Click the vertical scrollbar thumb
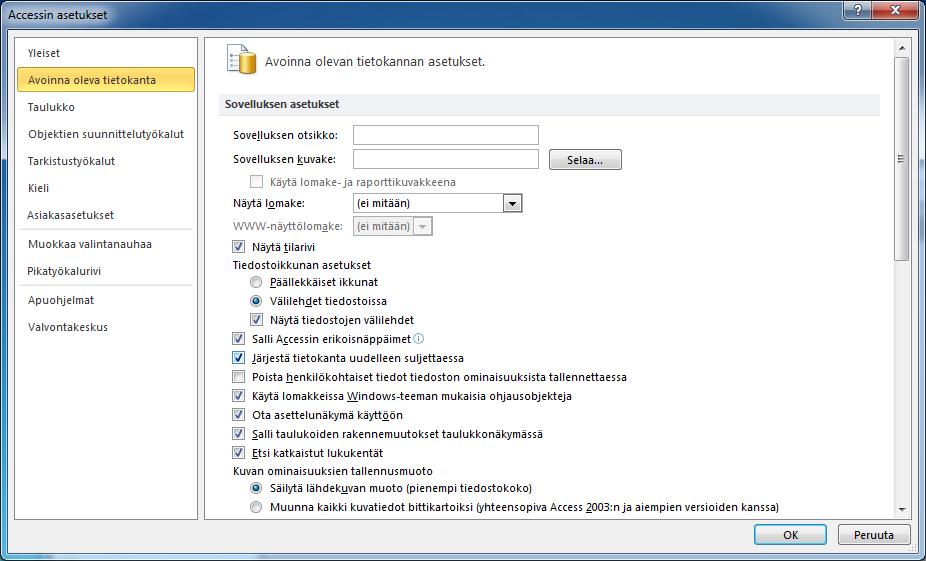The height and width of the screenshot is (561, 926). coord(902,159)
